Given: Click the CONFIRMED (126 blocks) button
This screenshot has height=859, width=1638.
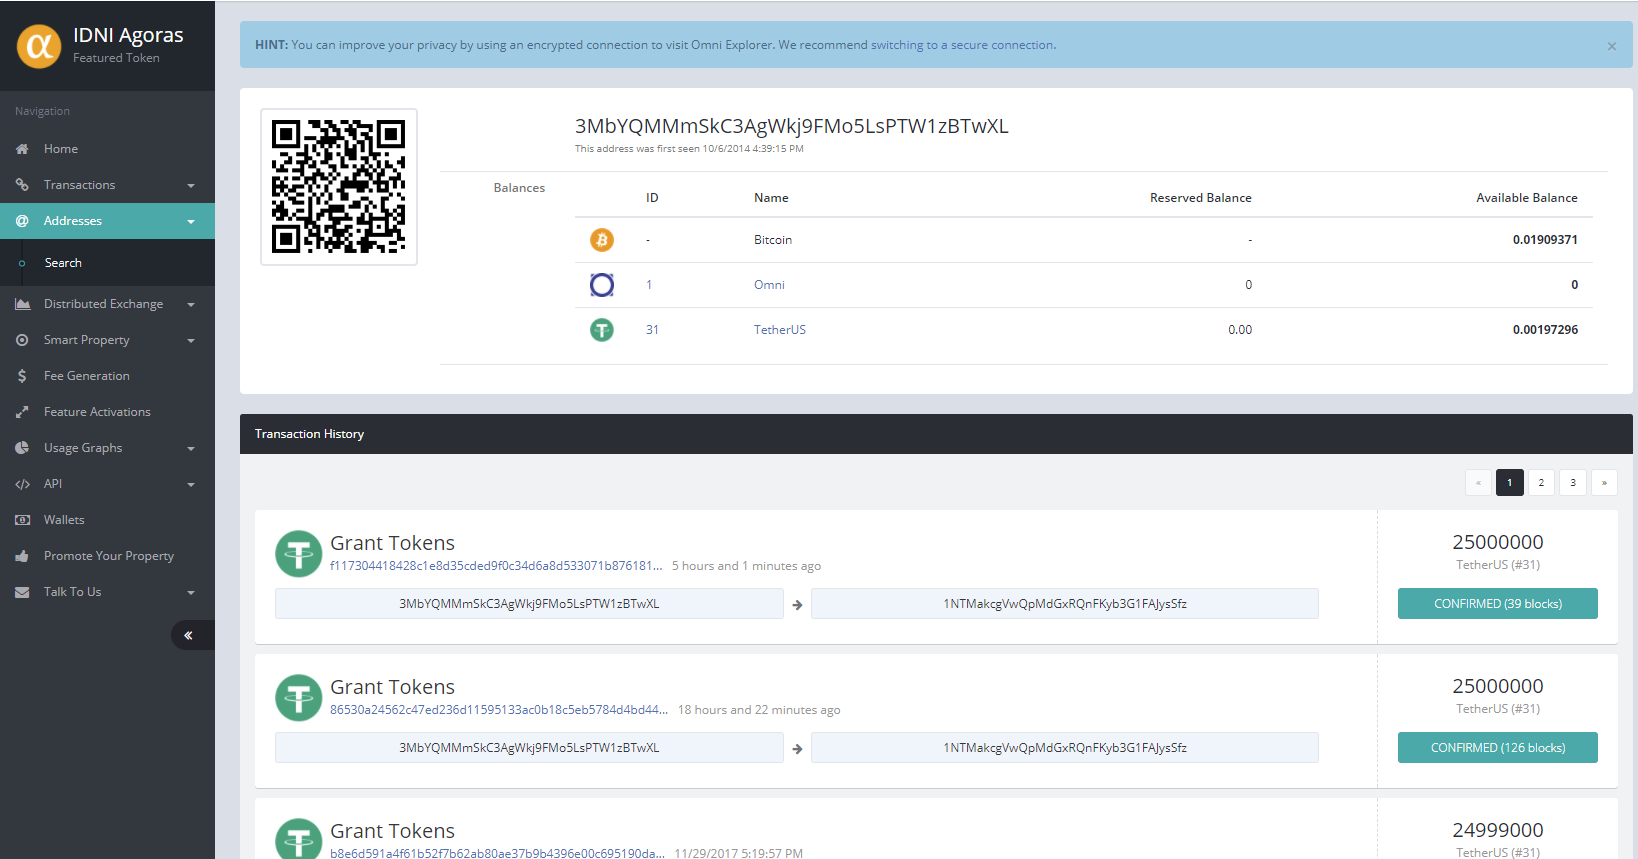Looking at the screenshot, I should (x=1498, y=748).
